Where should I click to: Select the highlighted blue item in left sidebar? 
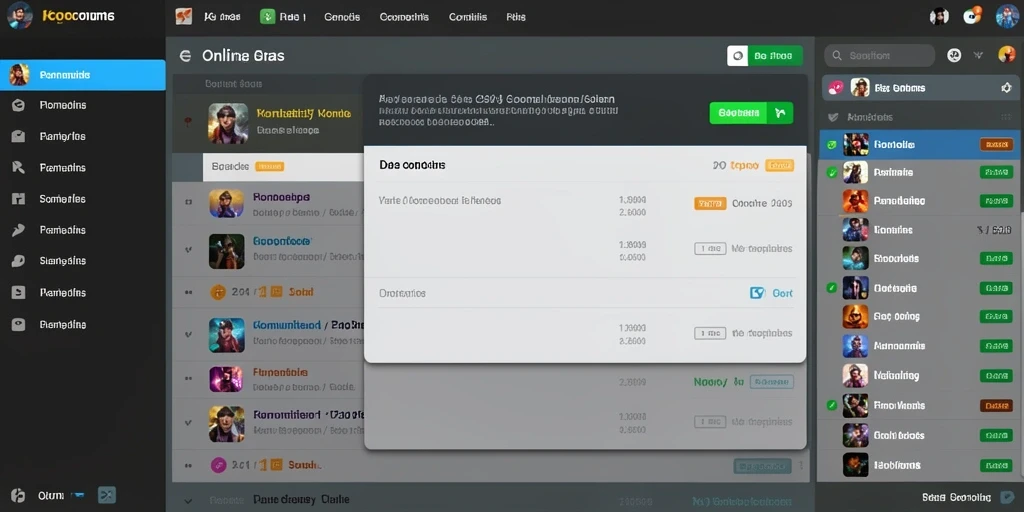83,75
